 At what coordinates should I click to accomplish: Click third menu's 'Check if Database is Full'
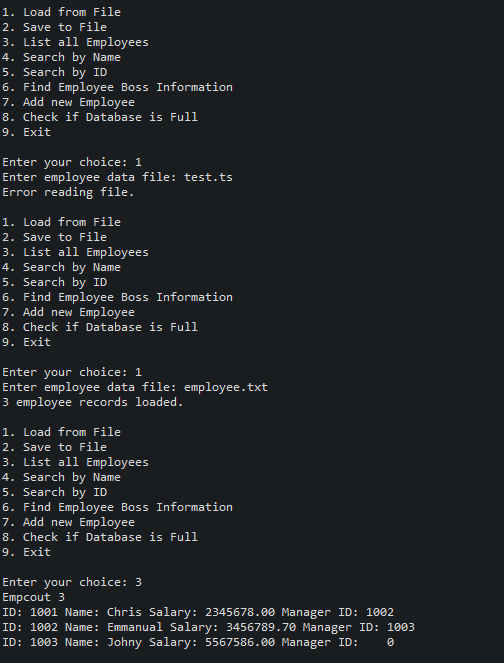coord(100,537)
